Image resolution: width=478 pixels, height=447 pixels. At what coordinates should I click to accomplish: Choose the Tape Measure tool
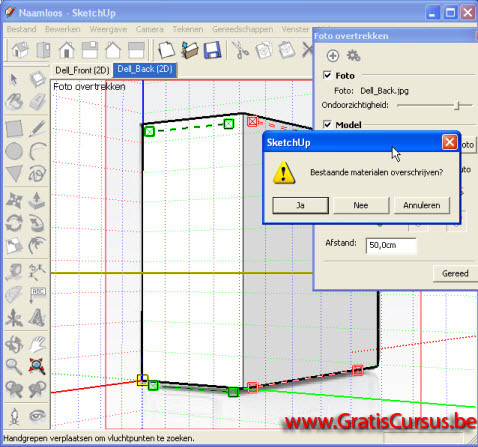pos(14,272)
